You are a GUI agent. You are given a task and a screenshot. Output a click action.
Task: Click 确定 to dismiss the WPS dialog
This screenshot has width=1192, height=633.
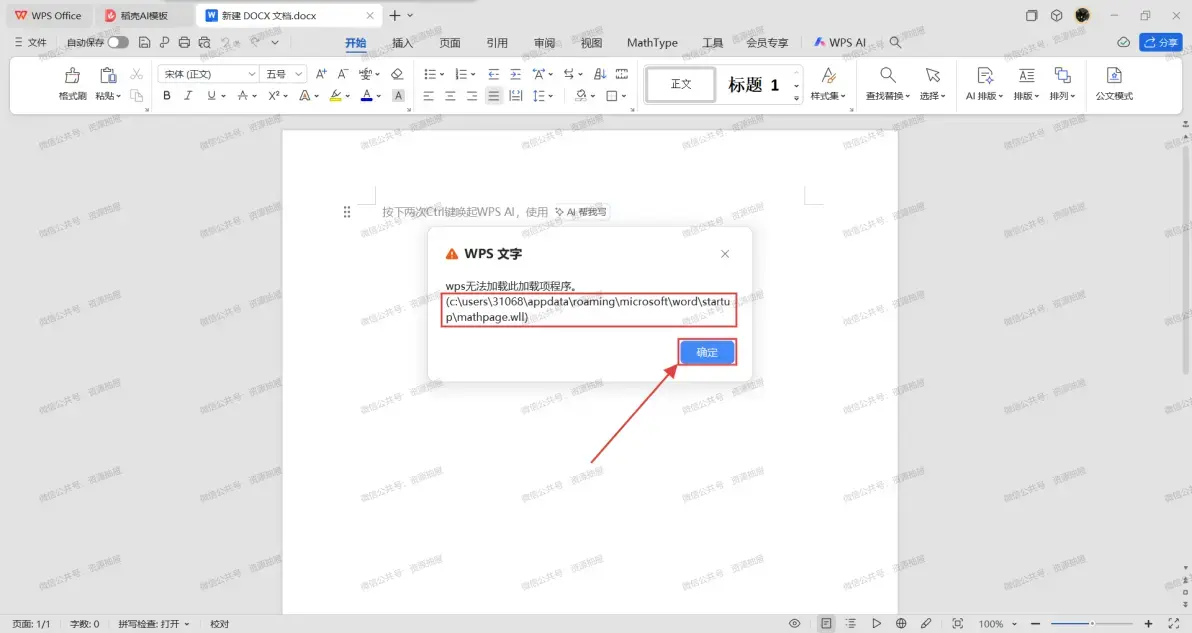click(707, 352)
